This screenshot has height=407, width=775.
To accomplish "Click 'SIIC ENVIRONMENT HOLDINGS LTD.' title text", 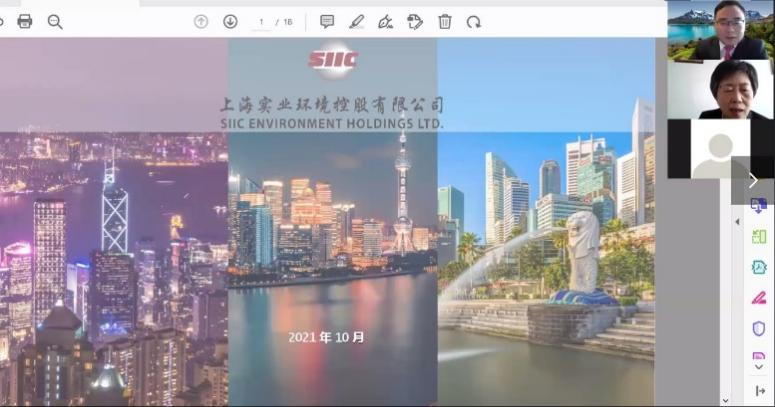I will tap(332, 123).
